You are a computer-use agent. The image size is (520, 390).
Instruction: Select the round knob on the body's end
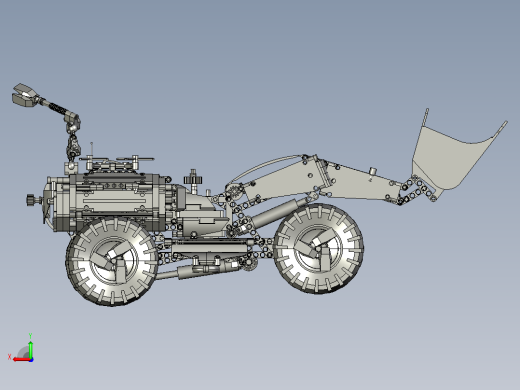click(31, 200)
